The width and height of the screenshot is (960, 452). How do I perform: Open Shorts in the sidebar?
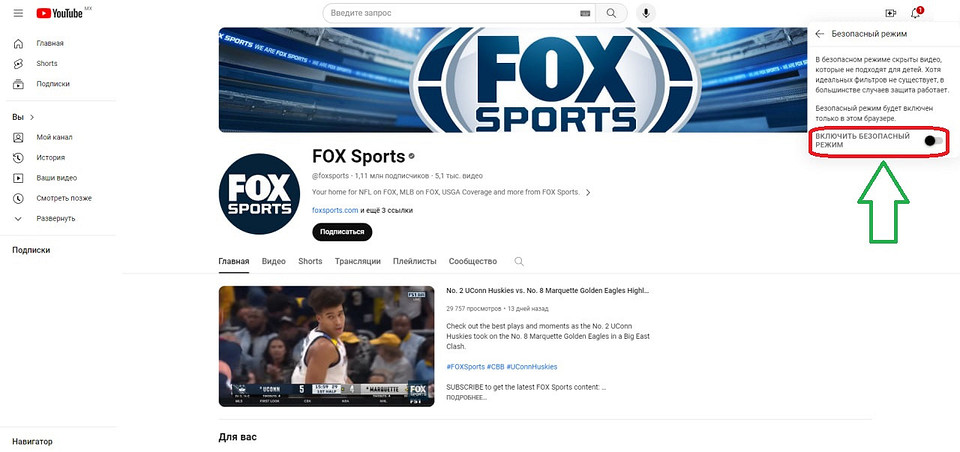pos(47,63)
